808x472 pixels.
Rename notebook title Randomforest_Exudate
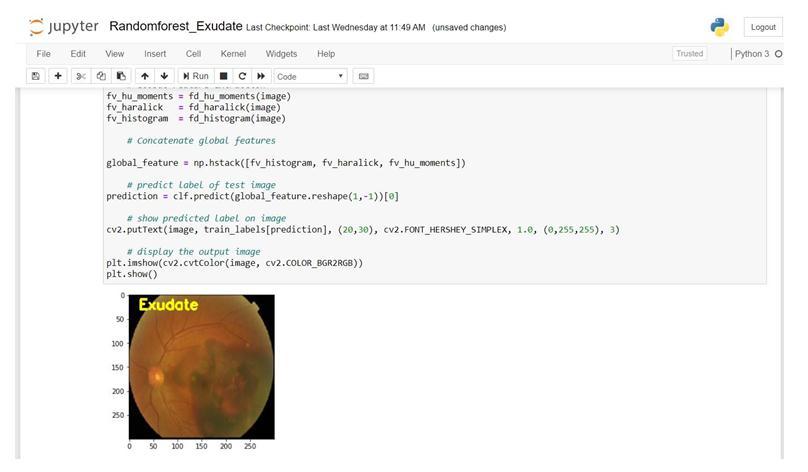176,26
